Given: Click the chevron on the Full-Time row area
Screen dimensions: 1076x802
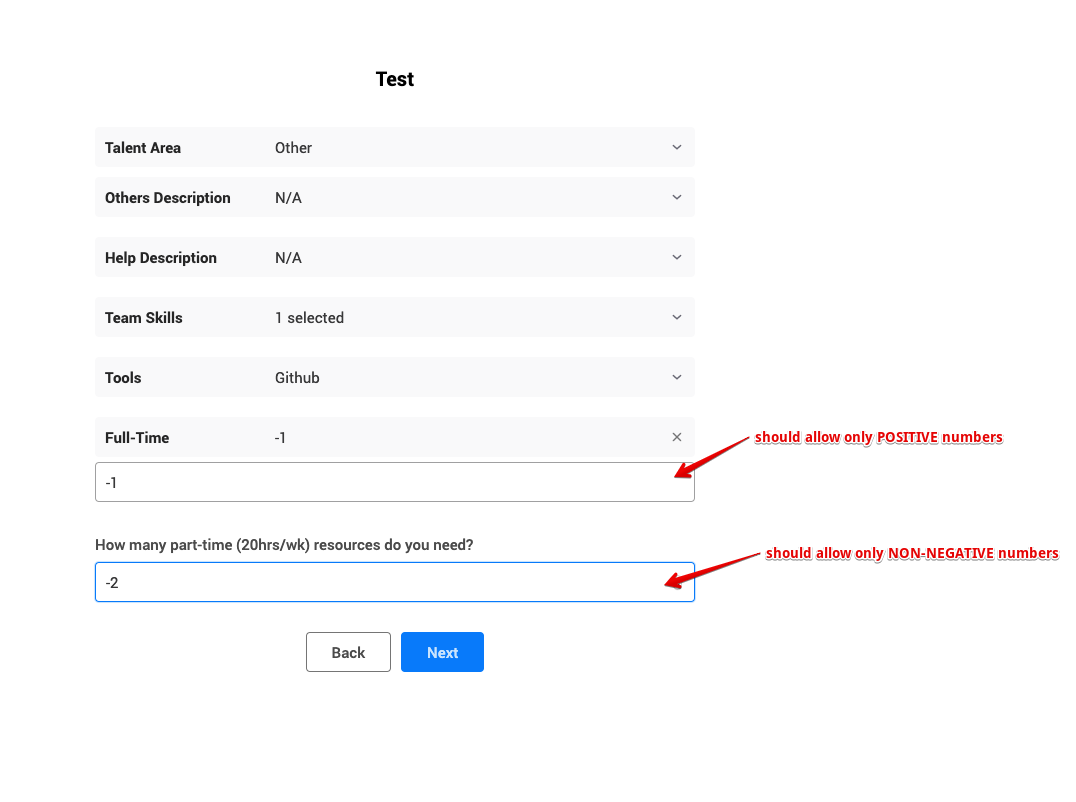Looking at the screenshot, I should [x=677, y=437].
